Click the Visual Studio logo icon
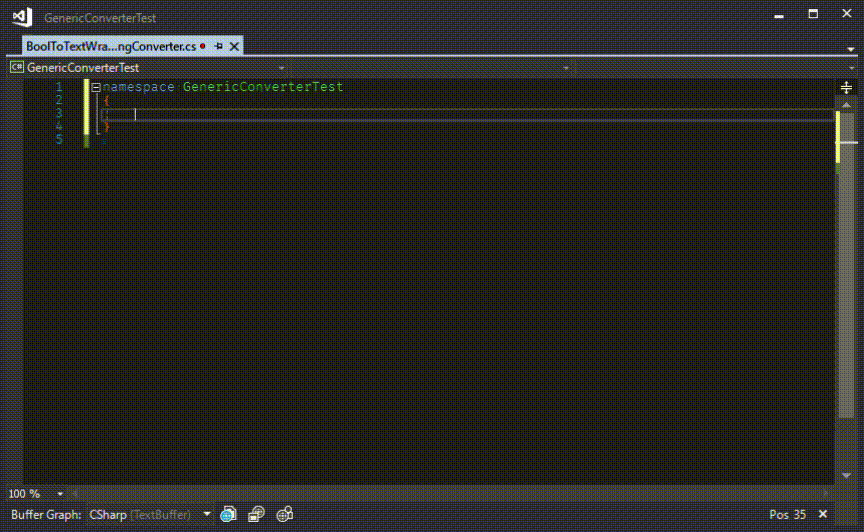Viewport: 864px width, 532px height. [x=22, y=17]
